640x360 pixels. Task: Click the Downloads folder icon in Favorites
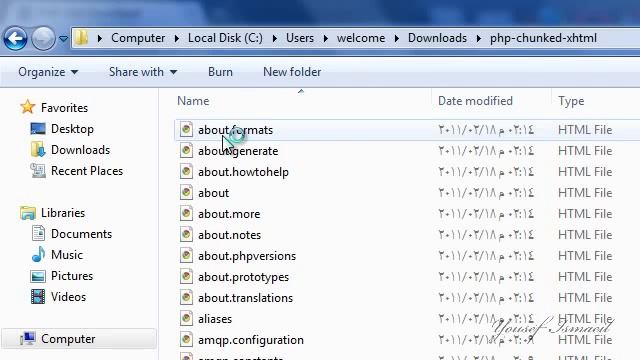point(38,150)
